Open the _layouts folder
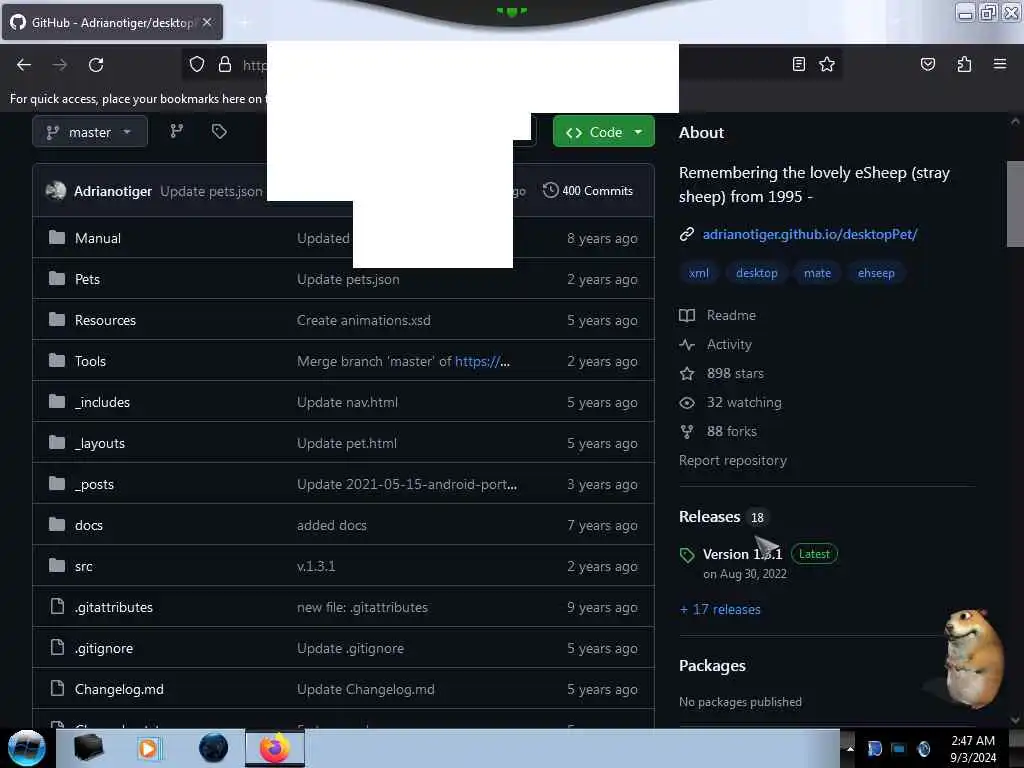The height and width of the screenshot is (768, 1024). pos(100,443)
